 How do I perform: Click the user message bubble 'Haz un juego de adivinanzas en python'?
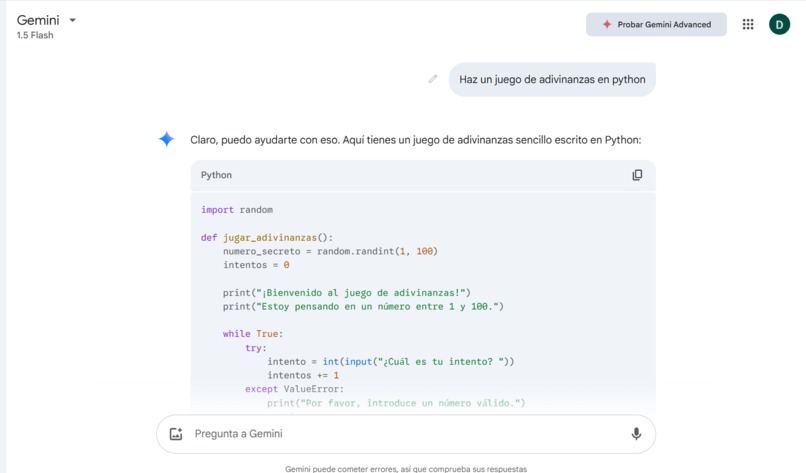click(x=552, y=79)
